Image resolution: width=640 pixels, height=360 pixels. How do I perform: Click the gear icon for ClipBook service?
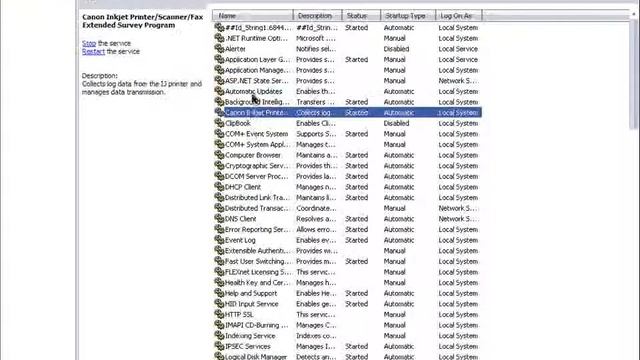tap(219, 123)
